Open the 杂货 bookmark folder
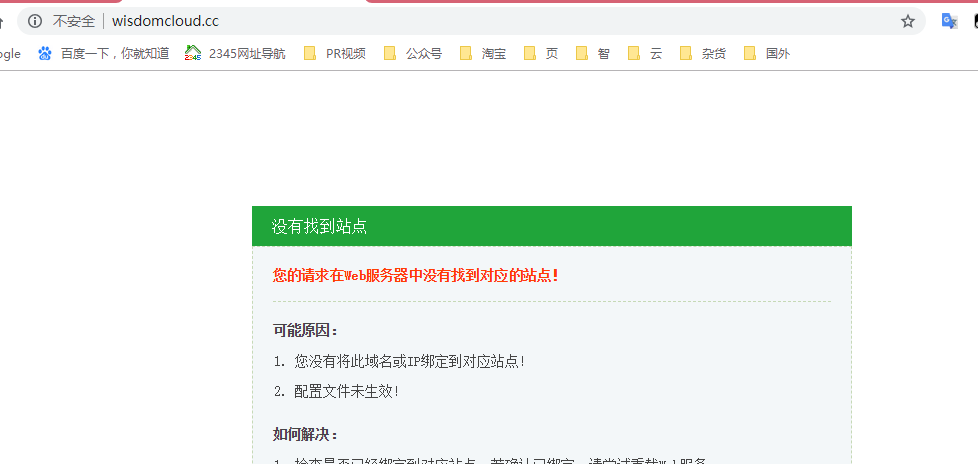Image resolution: width=978 pixels, height=464 pixels. click(703, 54)
